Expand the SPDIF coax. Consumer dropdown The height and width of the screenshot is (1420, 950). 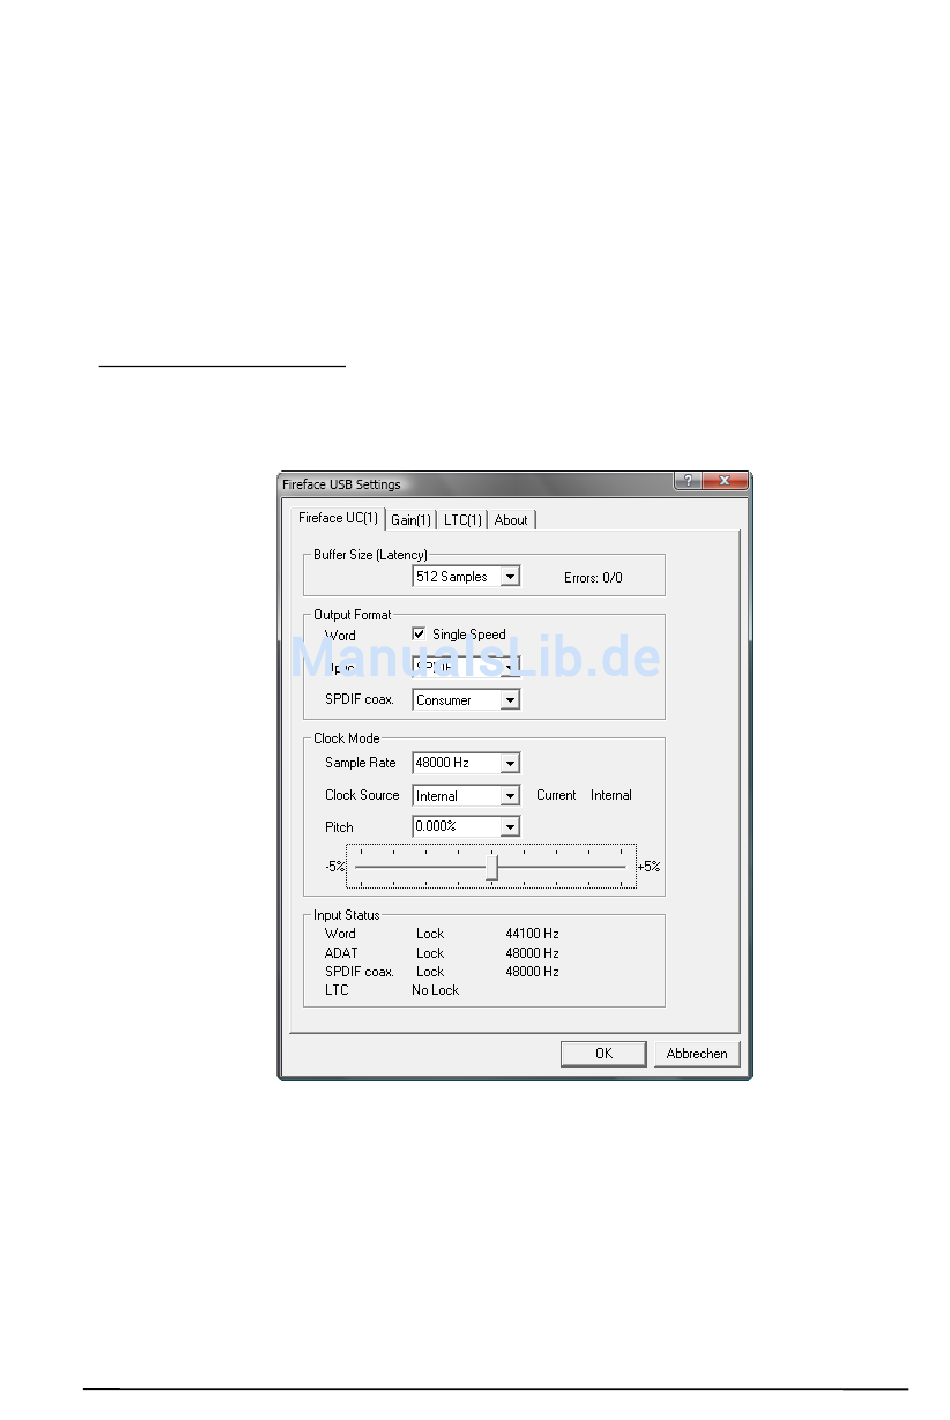point(510,701)
